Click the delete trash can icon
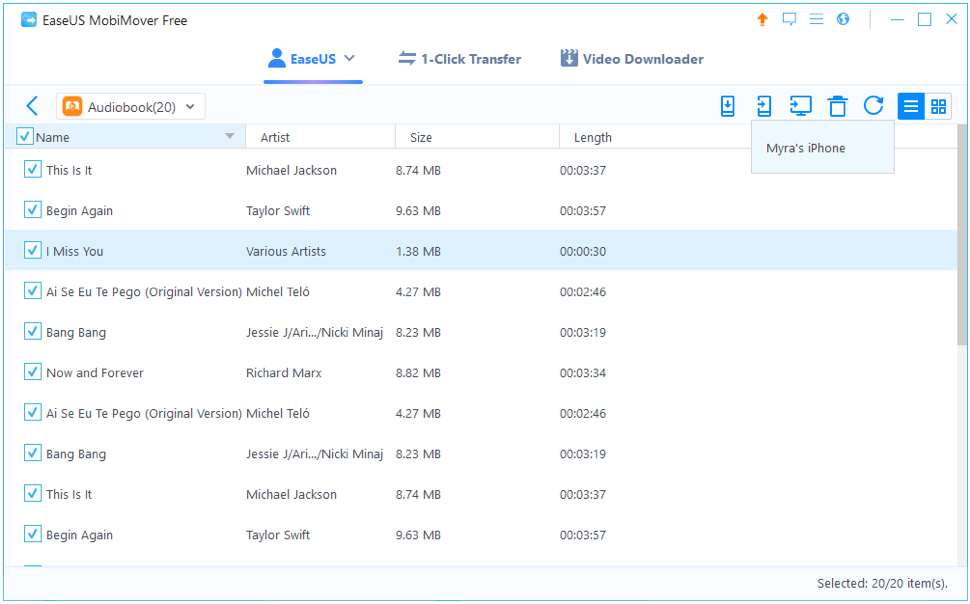This screenshot has height=604, width=970. (x=838, y=106)
